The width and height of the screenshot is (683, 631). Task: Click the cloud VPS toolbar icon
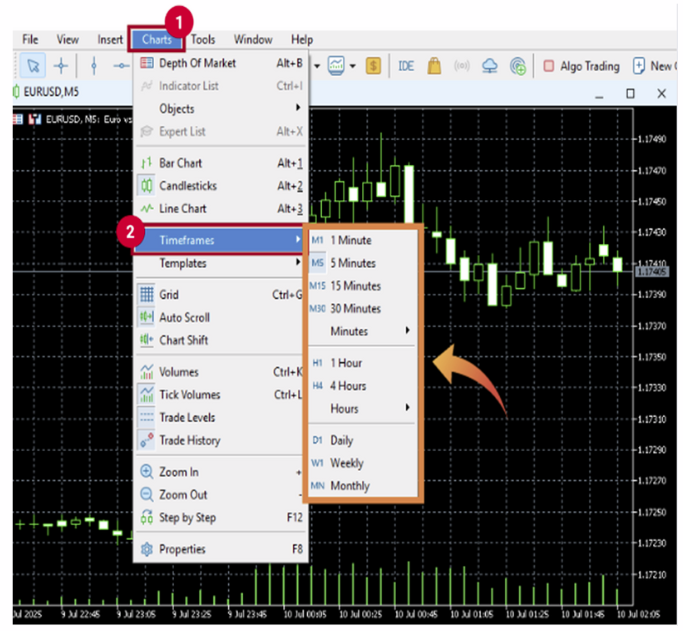[490, 66]
